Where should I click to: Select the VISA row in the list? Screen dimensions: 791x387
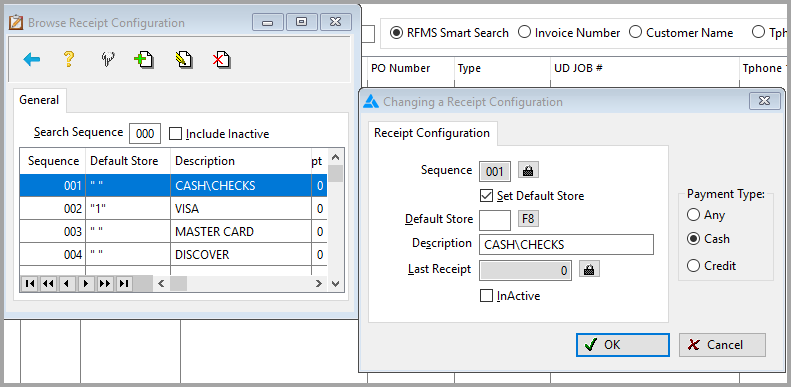173,208
